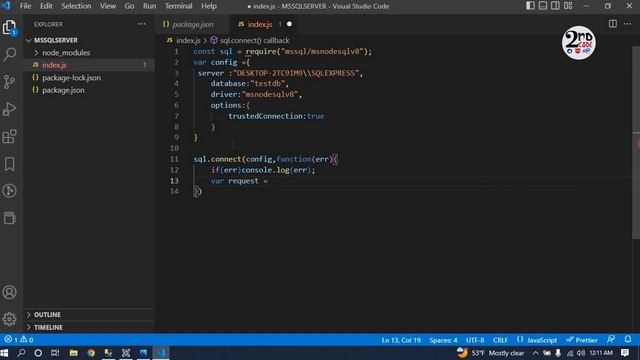The image size is (640, 360).
Task: Click volume icon in system tray
Action: [x=581, y=353]
